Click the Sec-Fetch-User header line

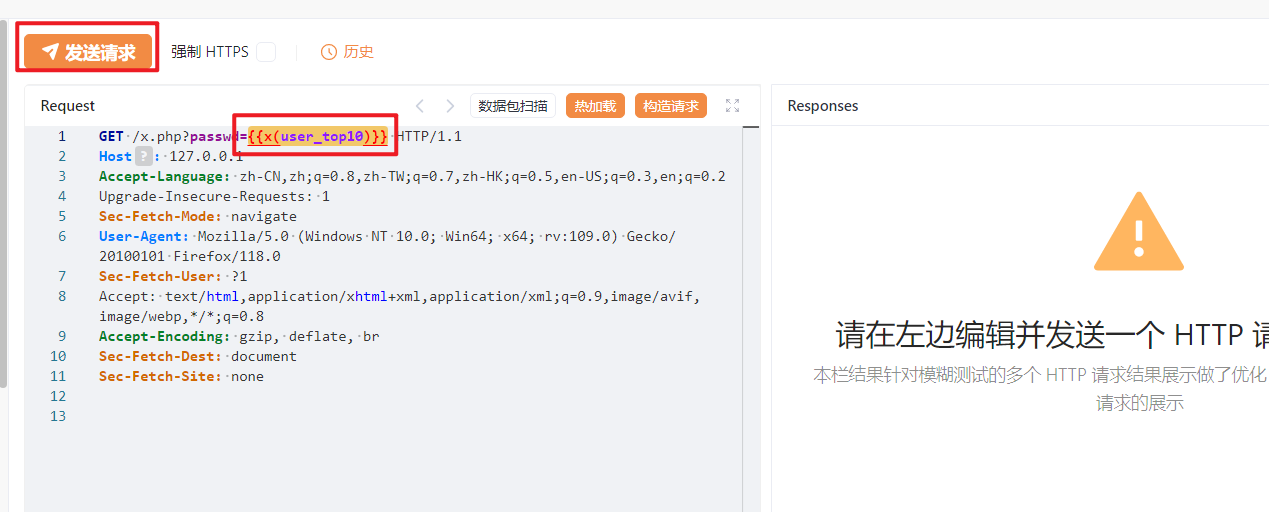173,276
